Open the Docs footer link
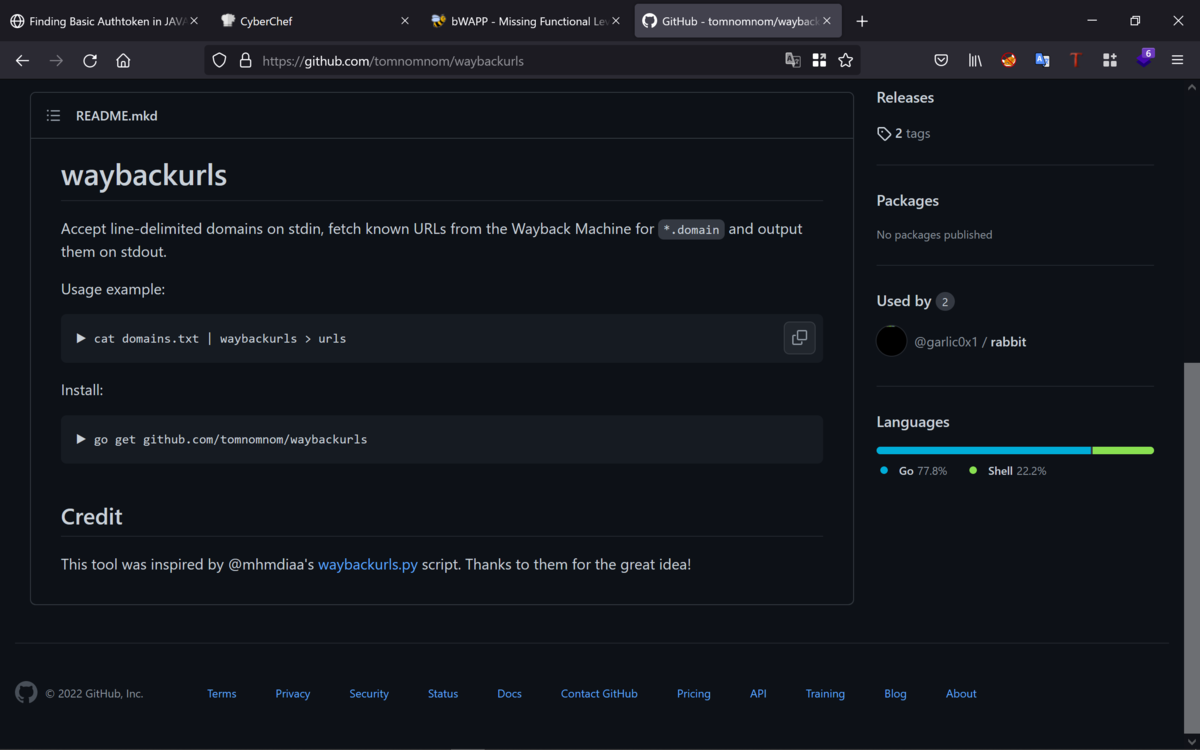The image size is (1200, 750). [x=510, y=693]
